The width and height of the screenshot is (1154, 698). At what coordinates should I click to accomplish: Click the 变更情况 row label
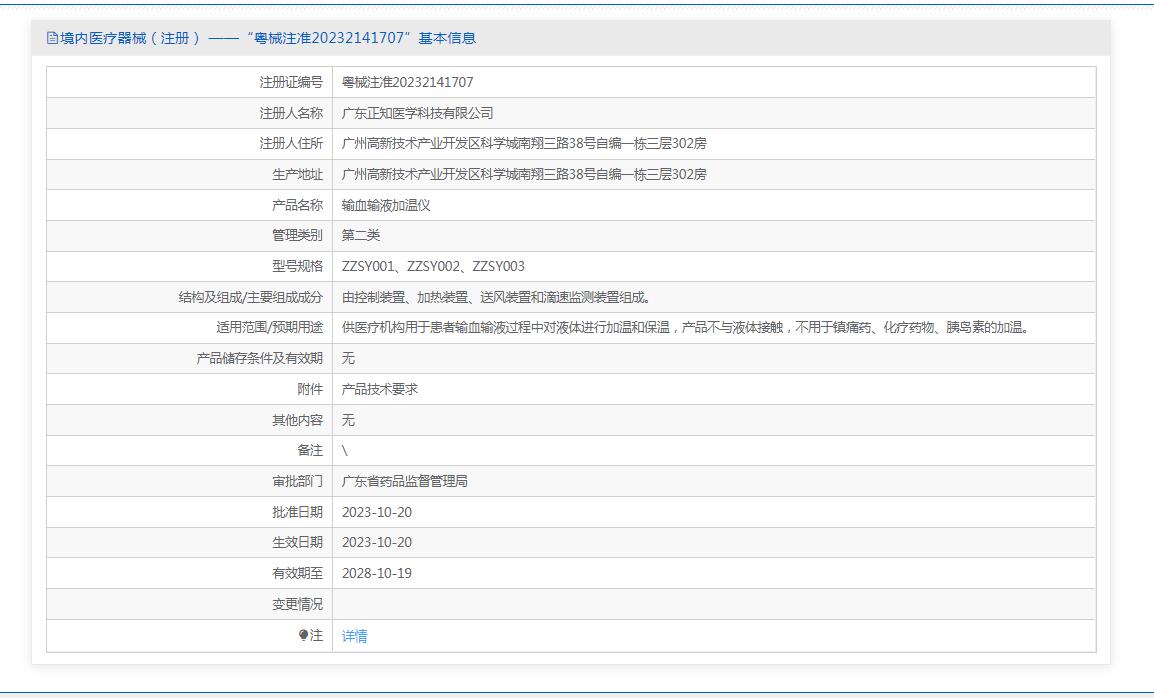coord(297,604)
